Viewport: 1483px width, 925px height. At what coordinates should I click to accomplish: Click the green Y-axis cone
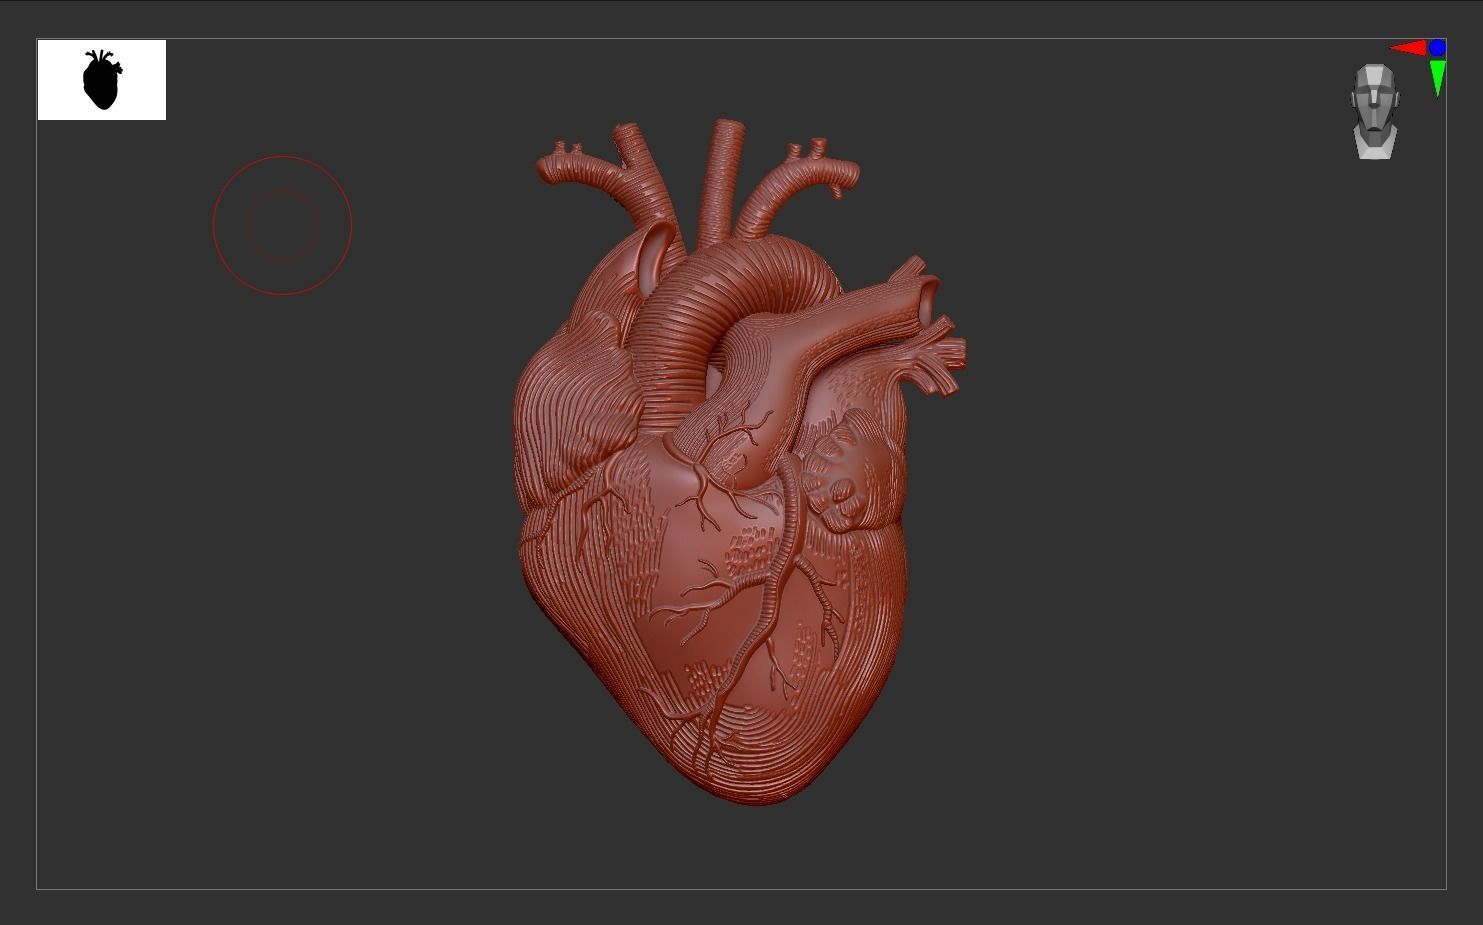[1438, 78]
